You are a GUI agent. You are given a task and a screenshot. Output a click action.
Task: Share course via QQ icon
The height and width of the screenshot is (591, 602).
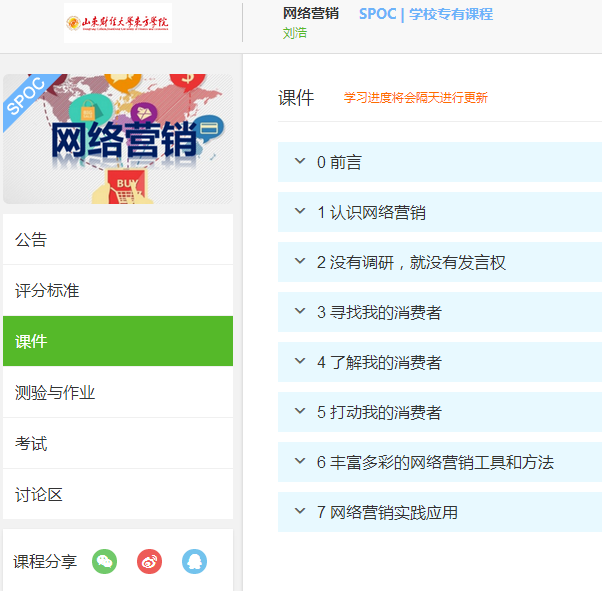pyautogui.click(x=194, y=562)
